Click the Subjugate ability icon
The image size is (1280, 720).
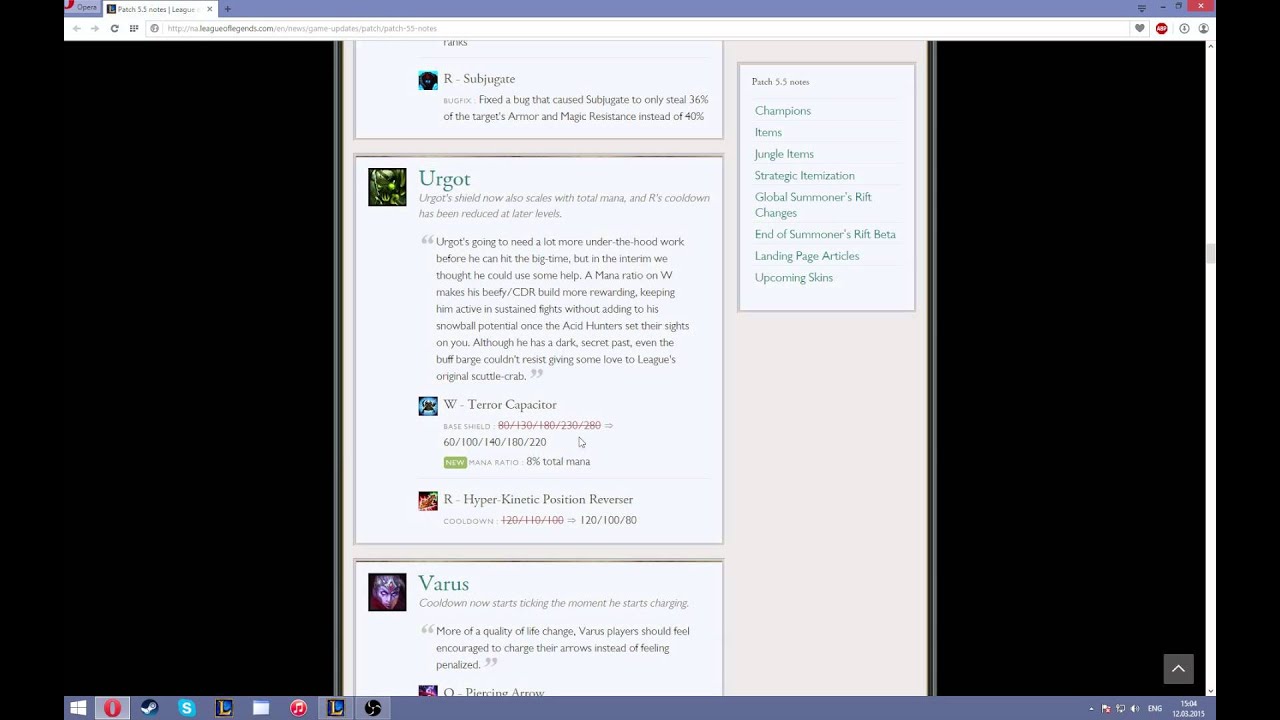click(x=428, y=80)
